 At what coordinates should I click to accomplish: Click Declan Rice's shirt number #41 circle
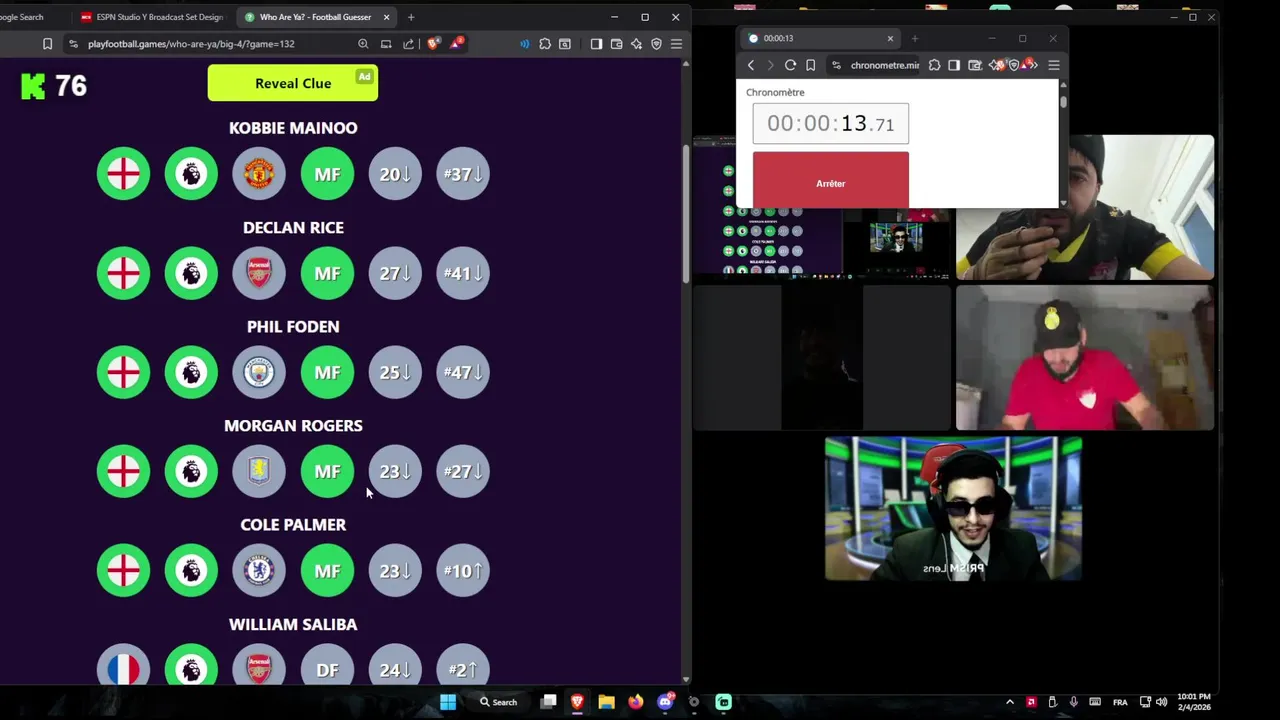pyautogui.click(x=463, y=273)
